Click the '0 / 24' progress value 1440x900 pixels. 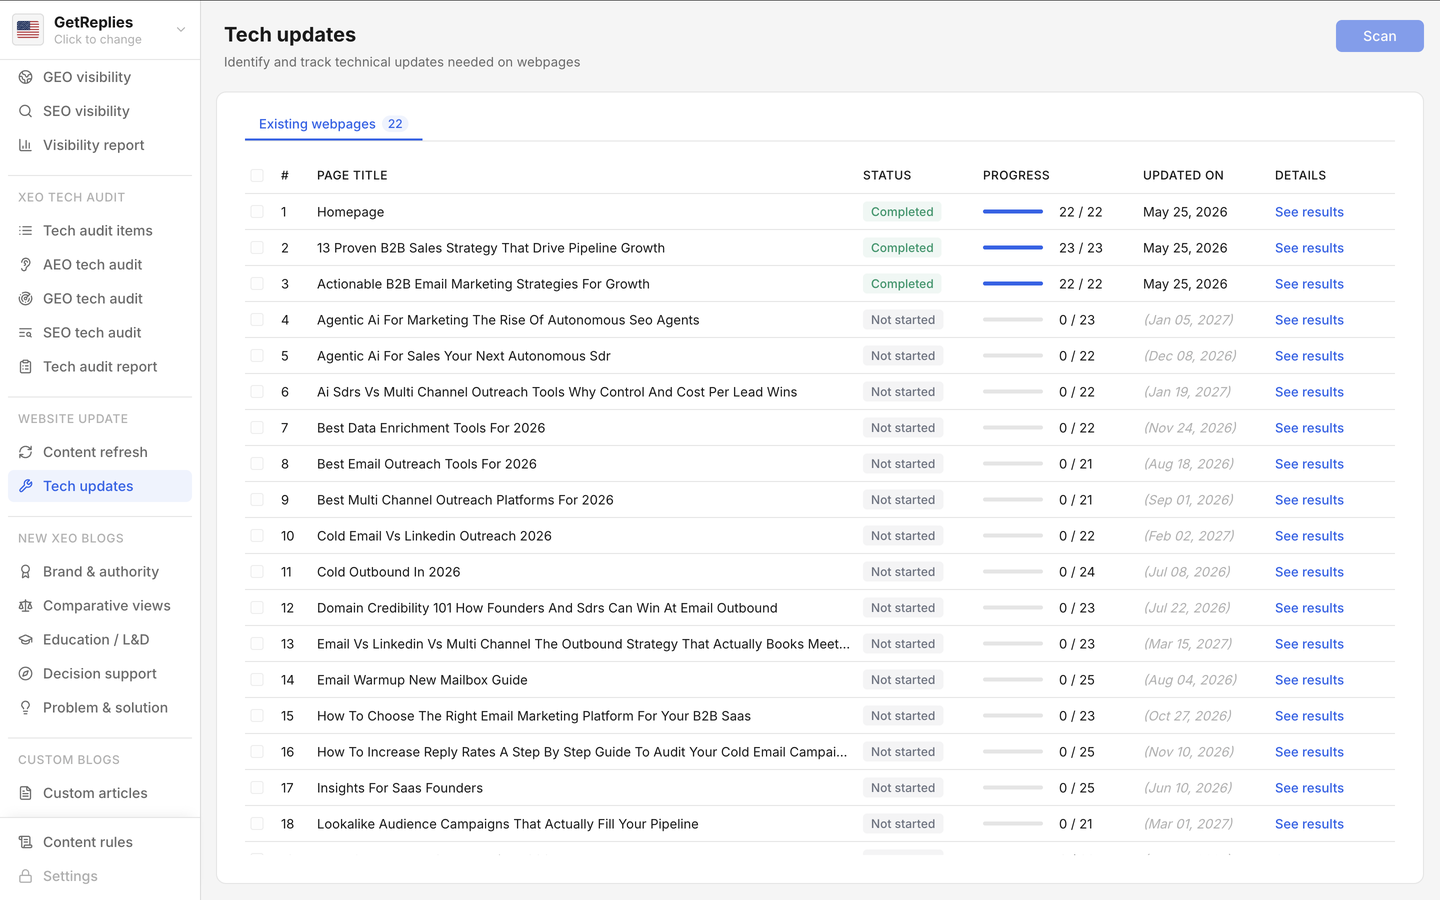click(1077, 572)
